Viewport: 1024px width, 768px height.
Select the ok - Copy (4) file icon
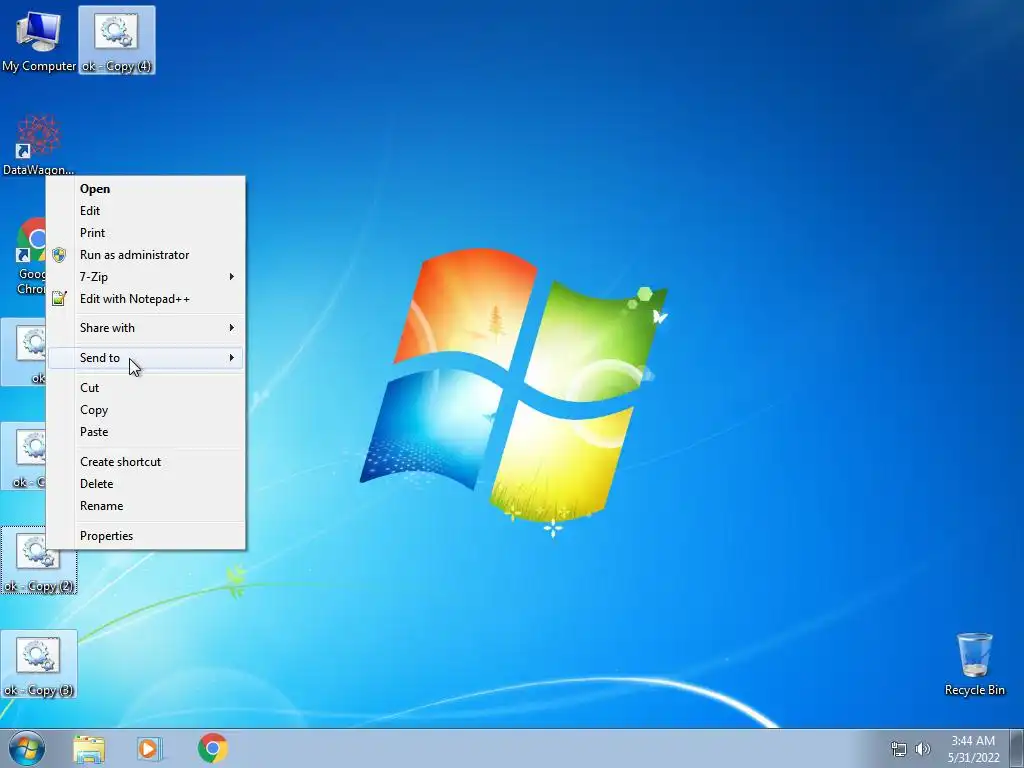click(117, 41)
